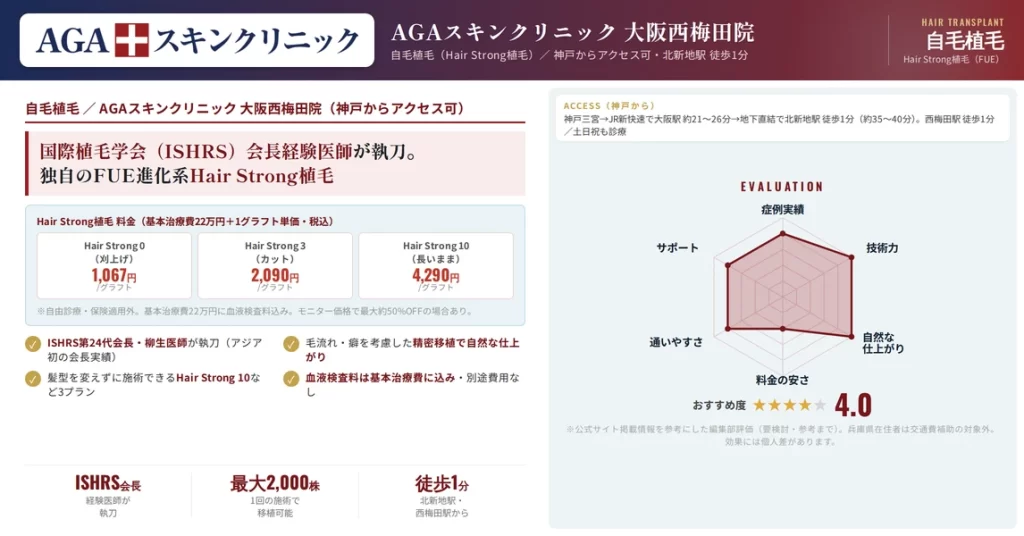Click the 料金の安さ radar chart label

pyautogui.click(x=782, y=380)
